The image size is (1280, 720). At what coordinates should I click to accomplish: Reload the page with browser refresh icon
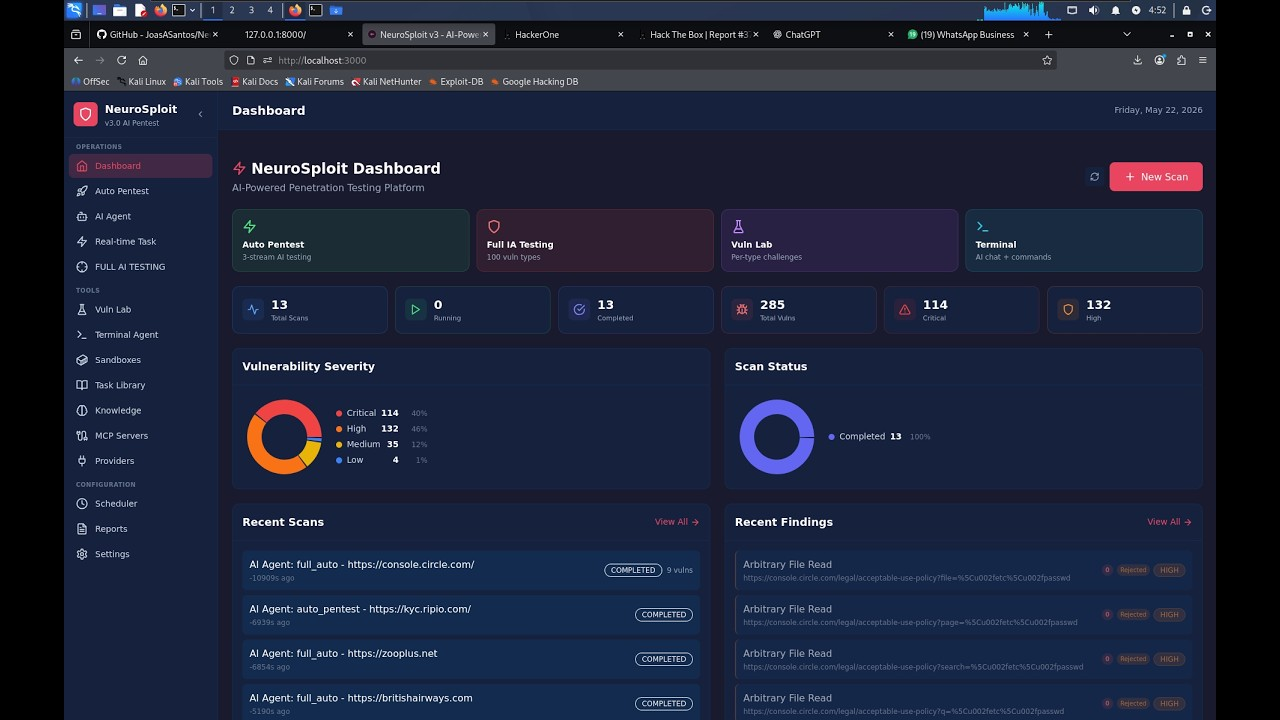(122, 60)
